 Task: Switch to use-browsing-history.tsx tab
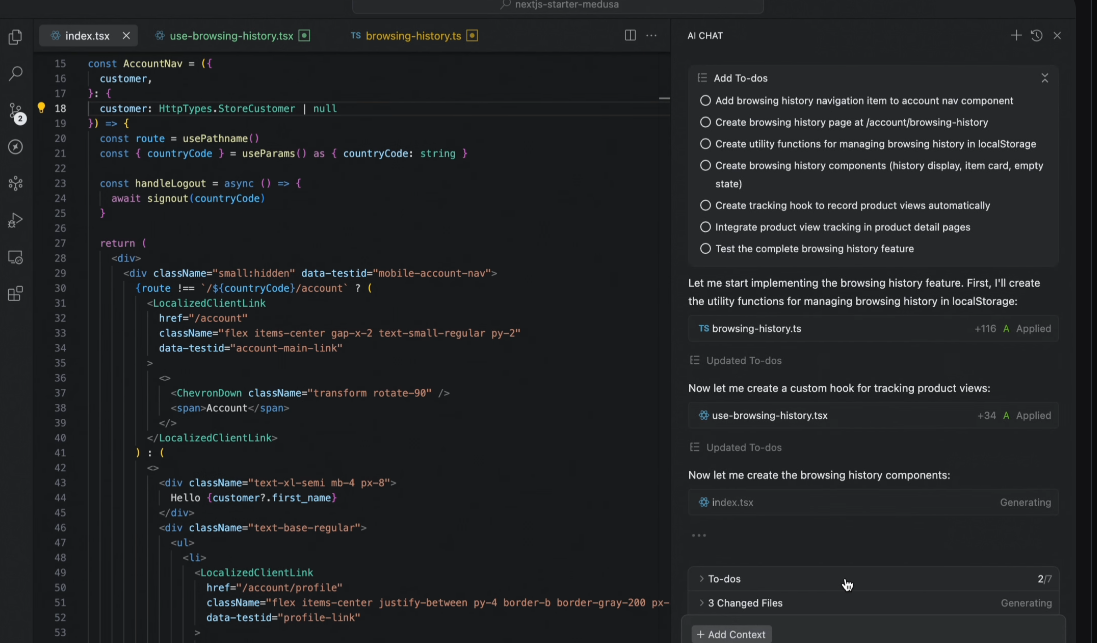(232, 36)
